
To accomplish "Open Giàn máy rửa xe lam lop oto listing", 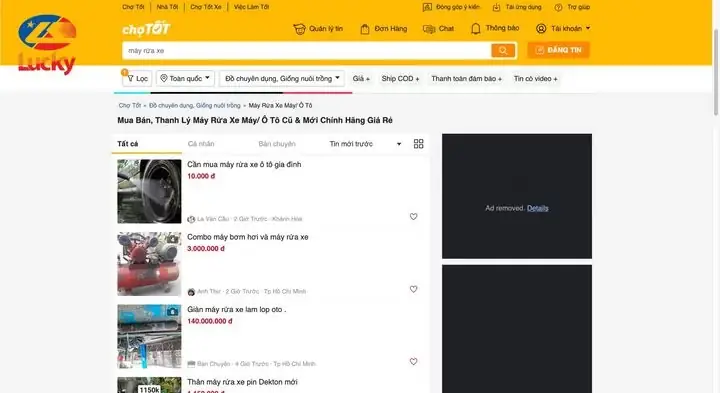I will 236,309.
